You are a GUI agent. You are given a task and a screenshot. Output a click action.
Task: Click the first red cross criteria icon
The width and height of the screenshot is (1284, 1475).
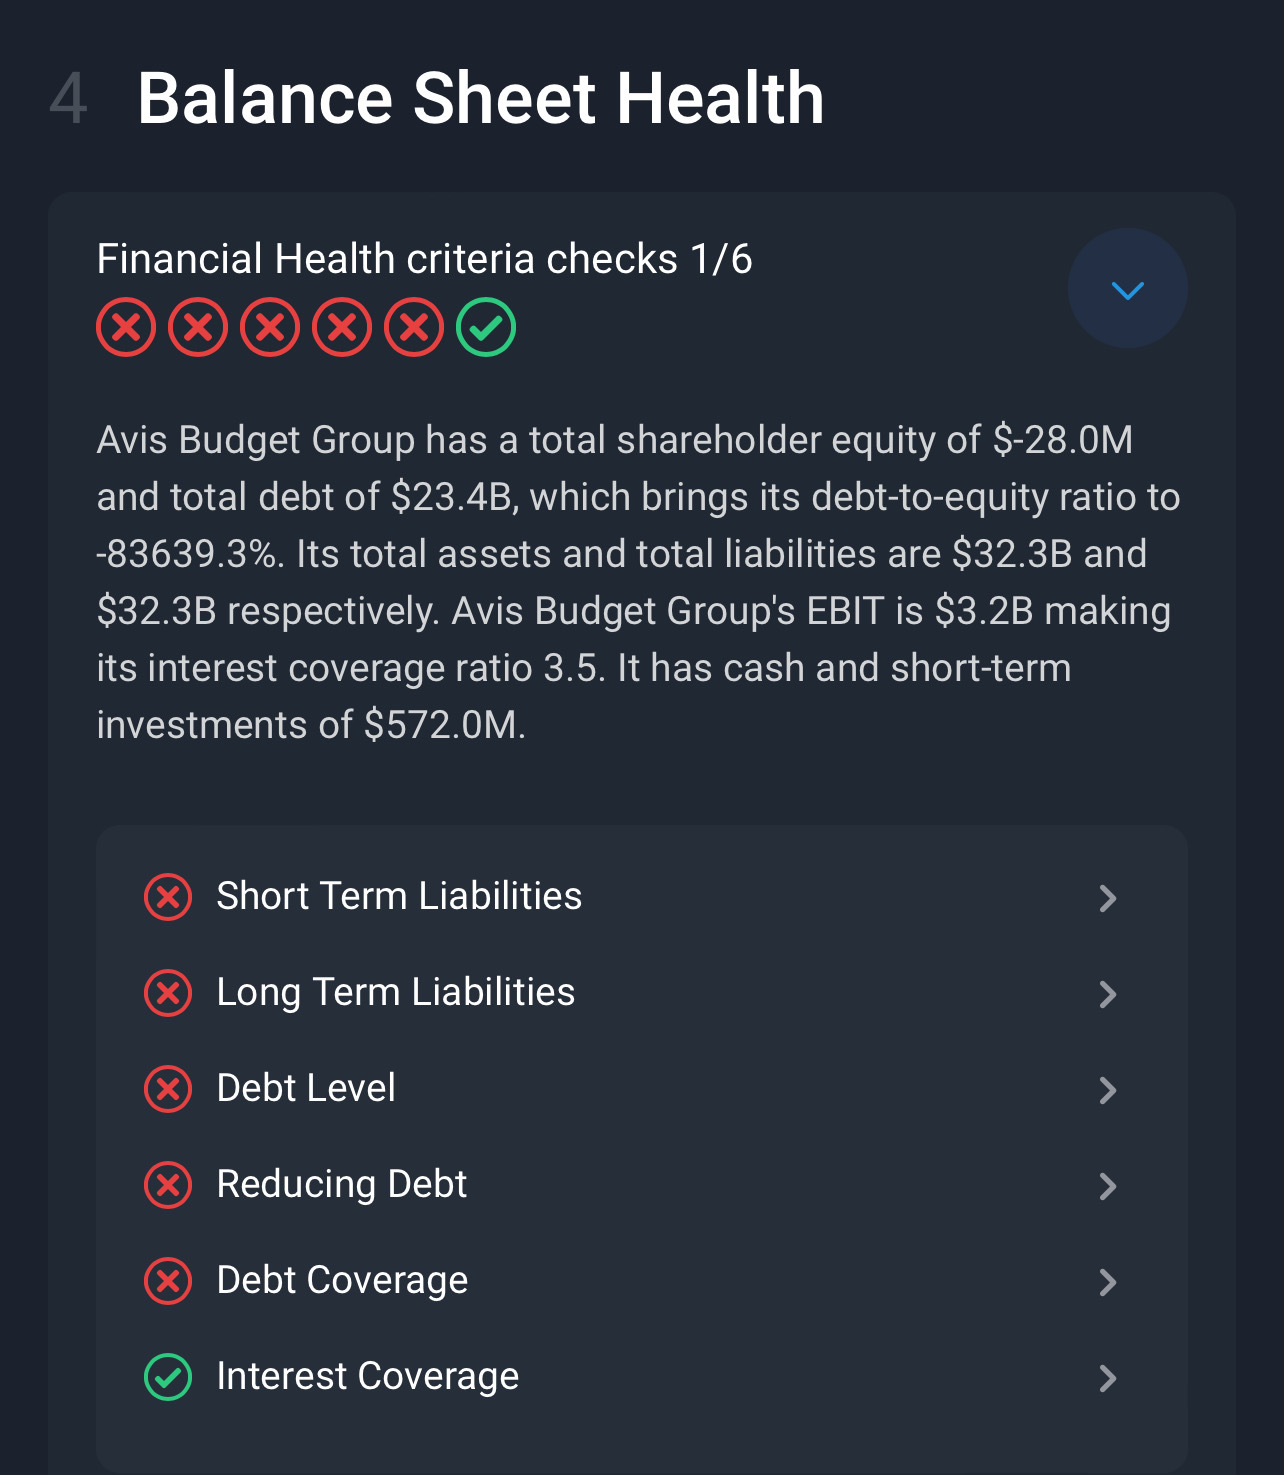[x=125, y=325]
